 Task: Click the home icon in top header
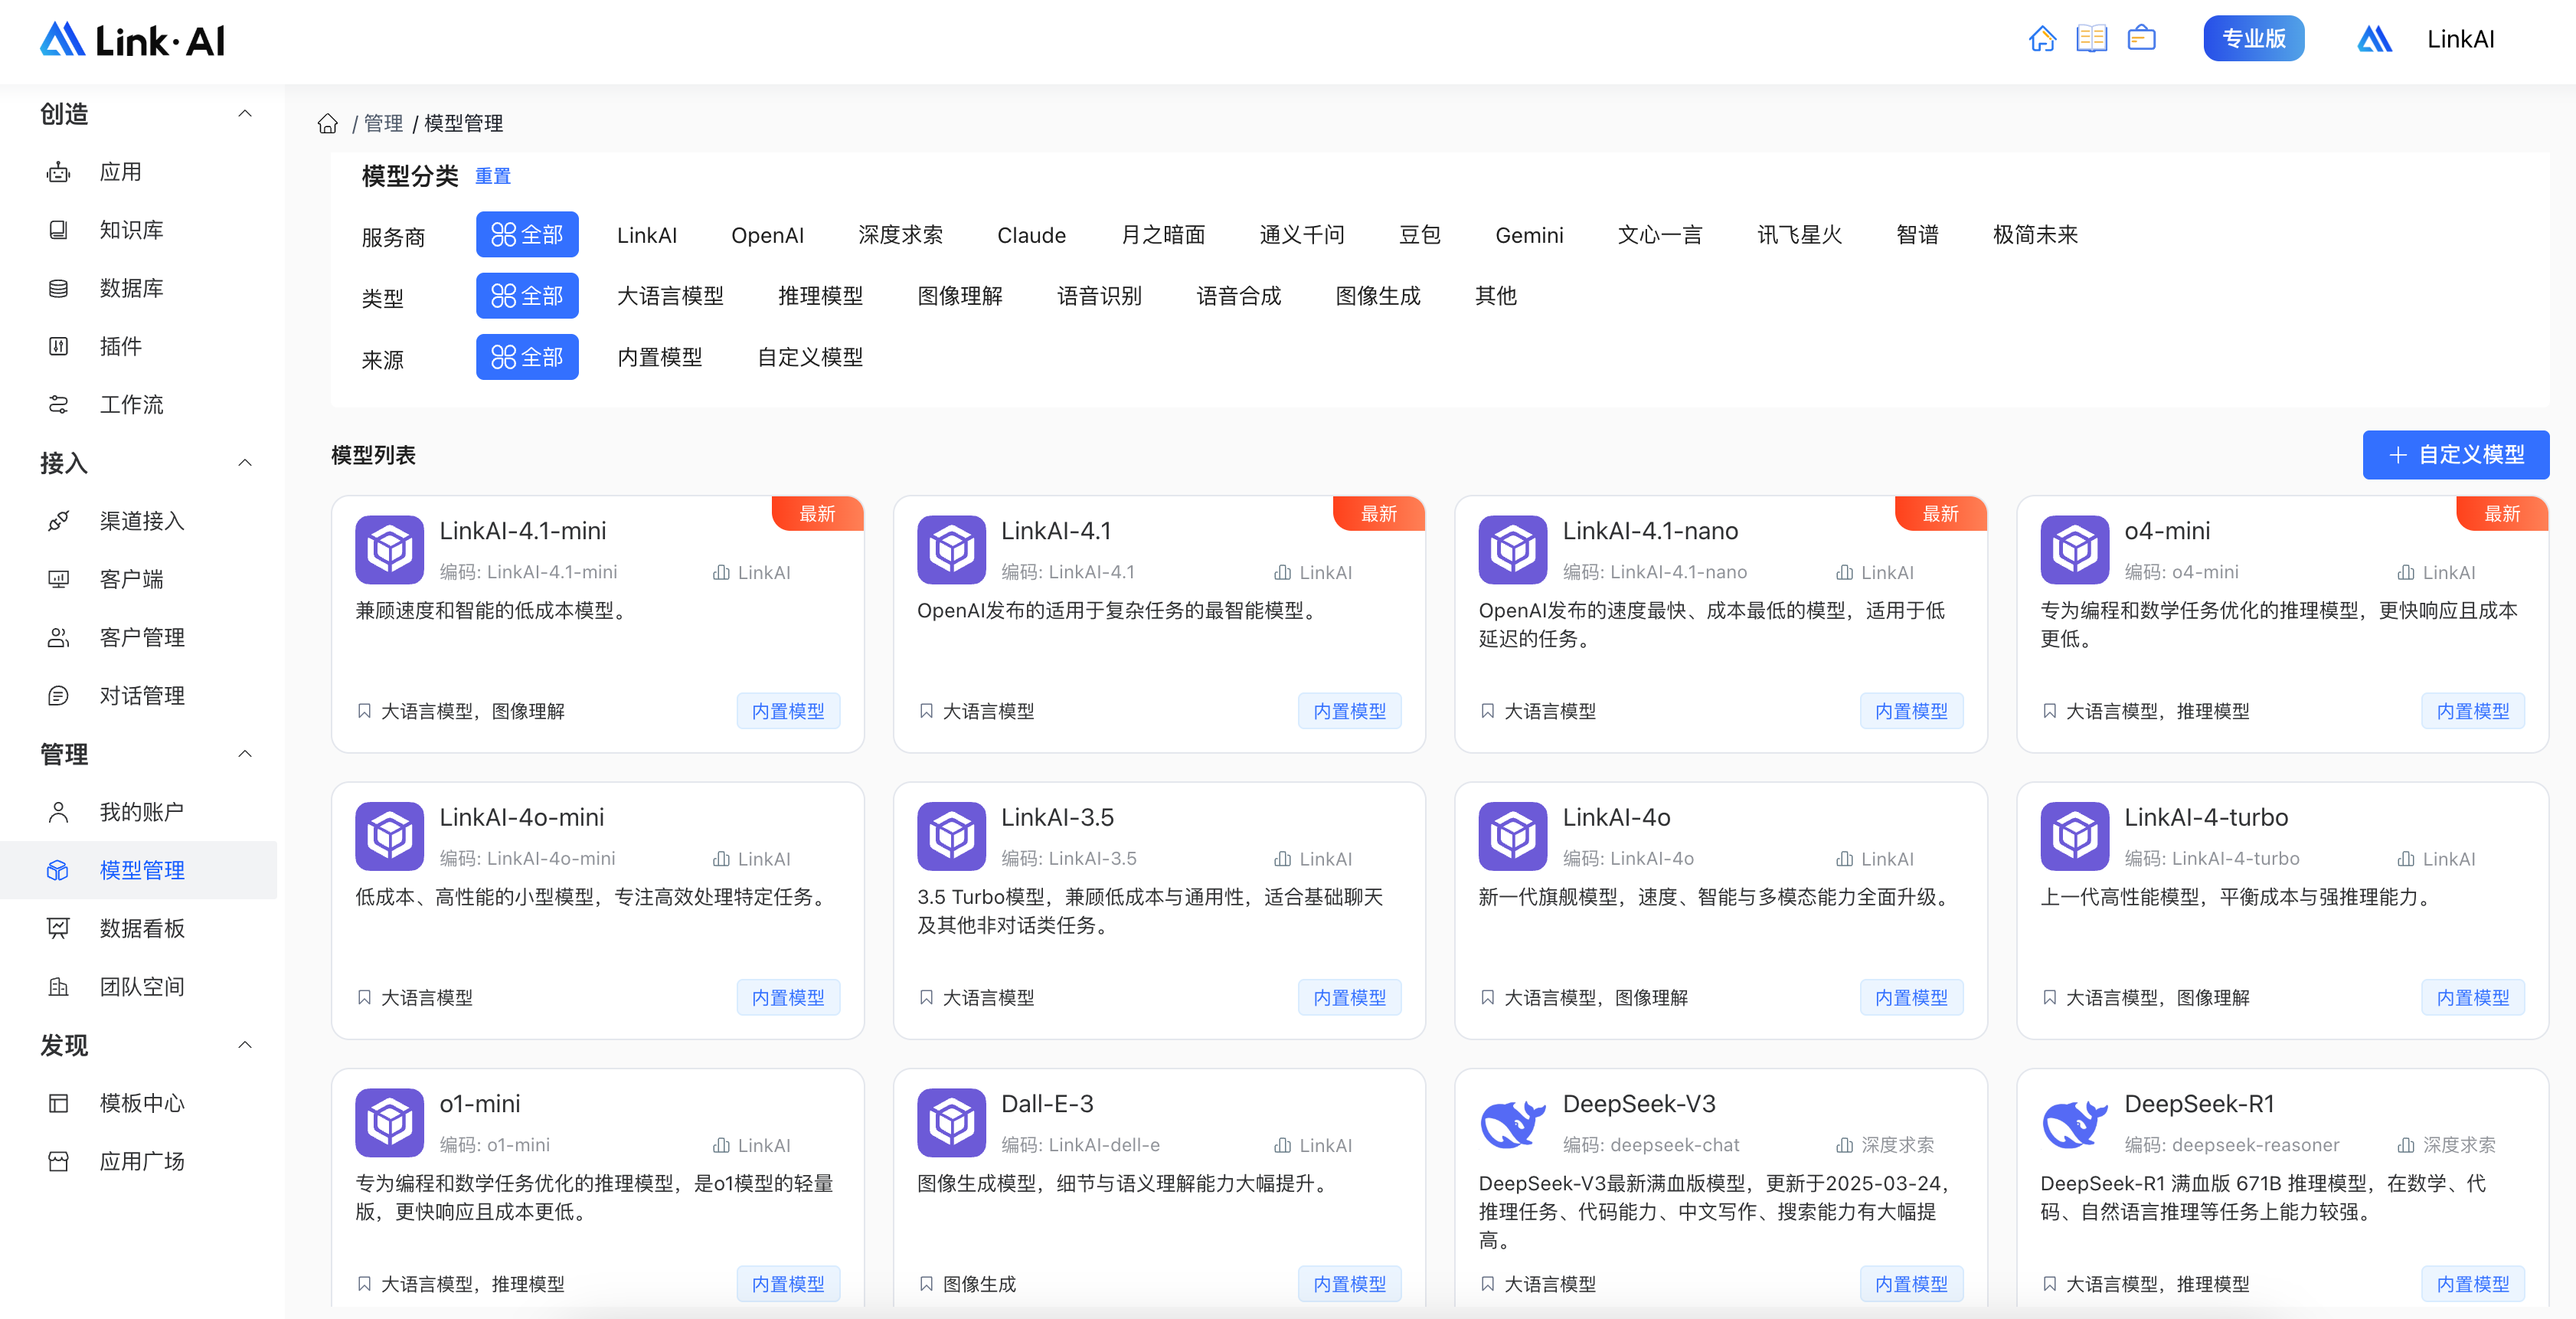[2042, 39]
